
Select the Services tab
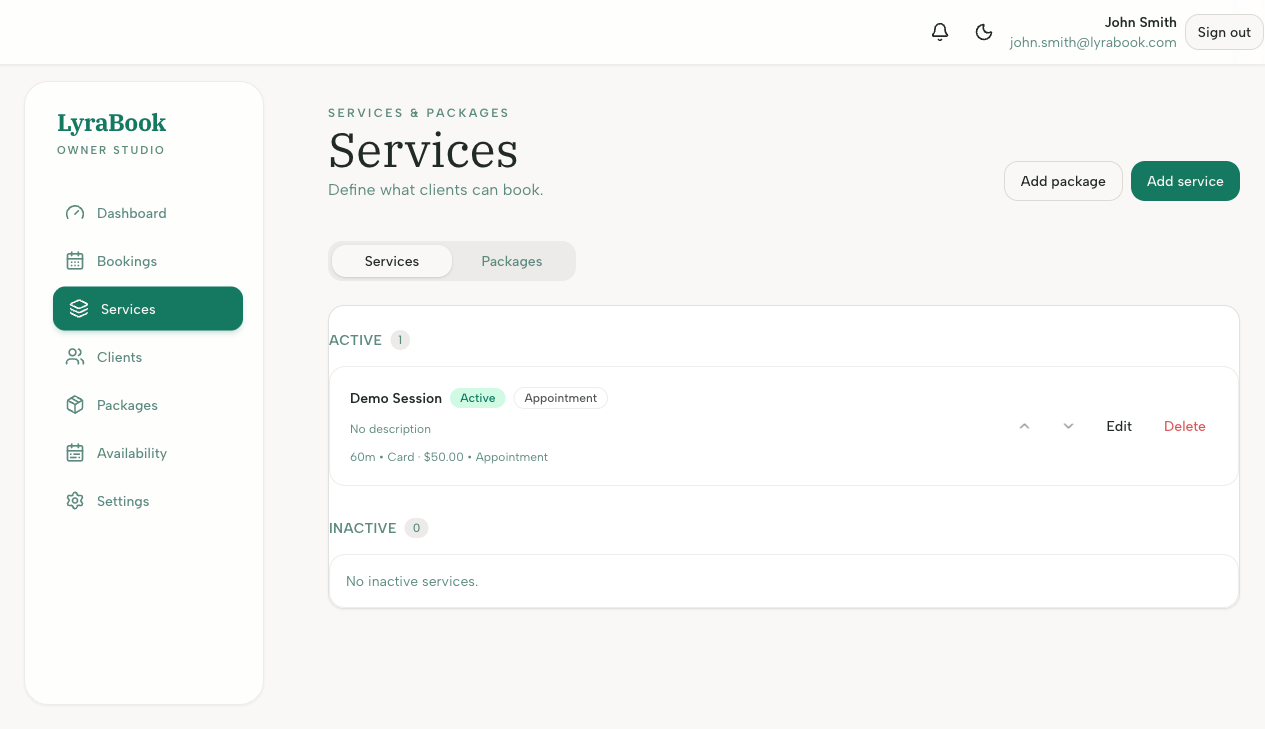[391, 260]
